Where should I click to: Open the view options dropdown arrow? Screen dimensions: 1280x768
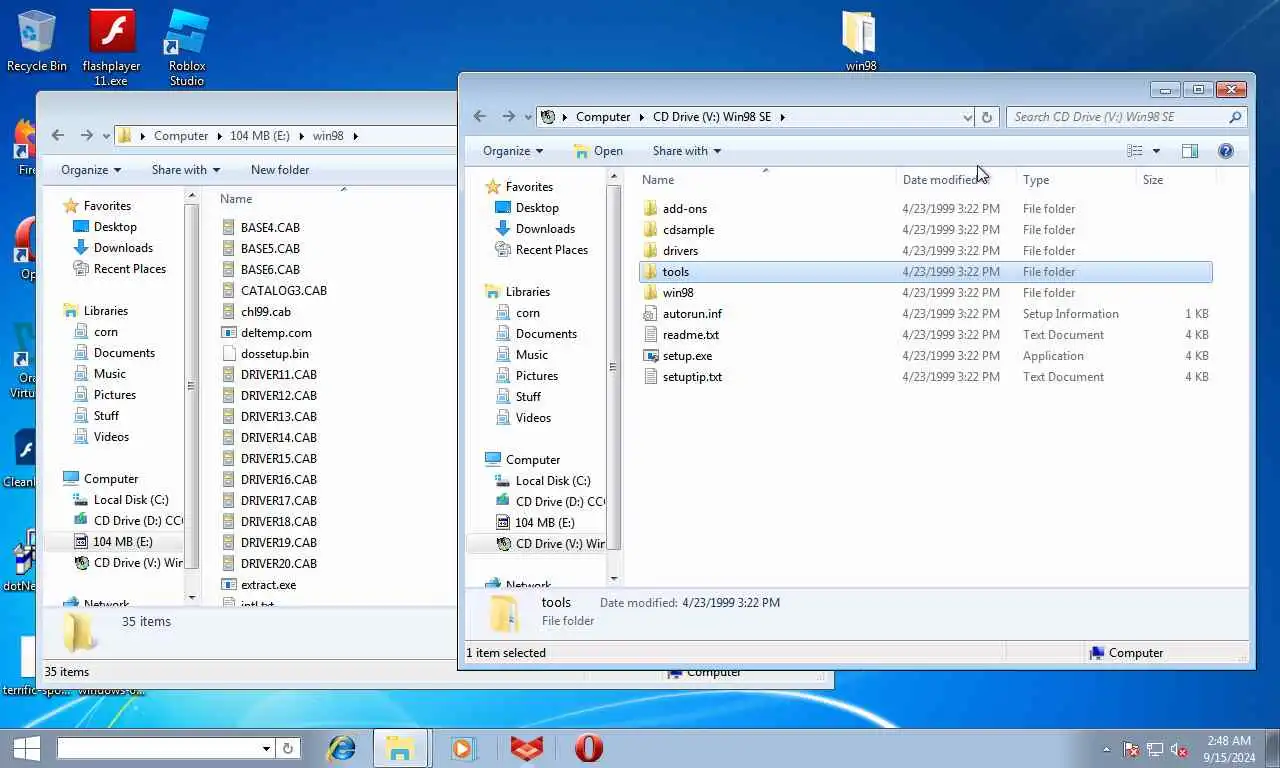(1157, 151)
